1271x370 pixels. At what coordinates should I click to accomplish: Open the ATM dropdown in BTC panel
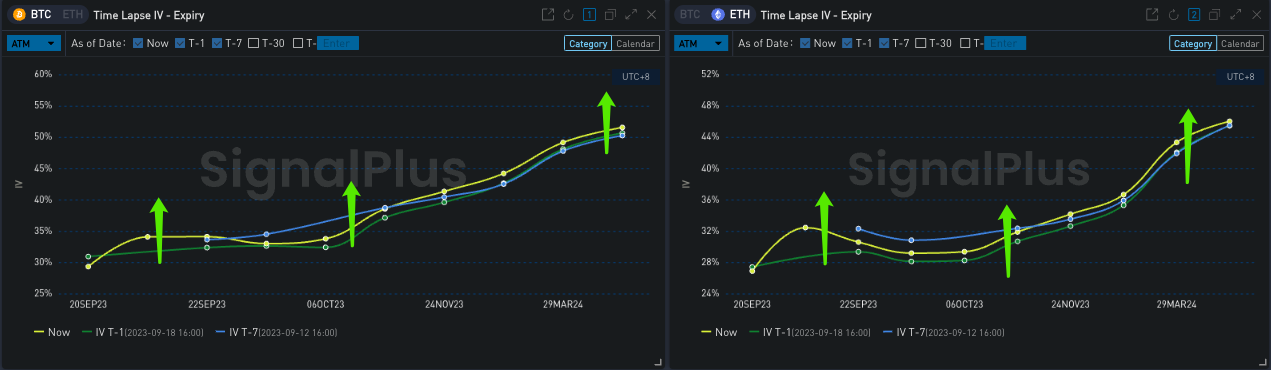tap(34, 43)
